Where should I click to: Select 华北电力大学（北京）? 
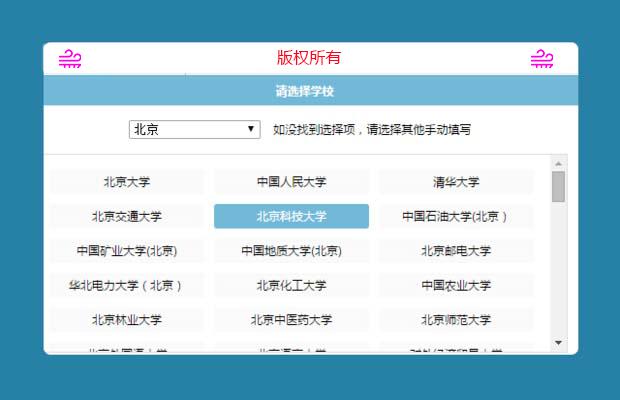point(127,285)
